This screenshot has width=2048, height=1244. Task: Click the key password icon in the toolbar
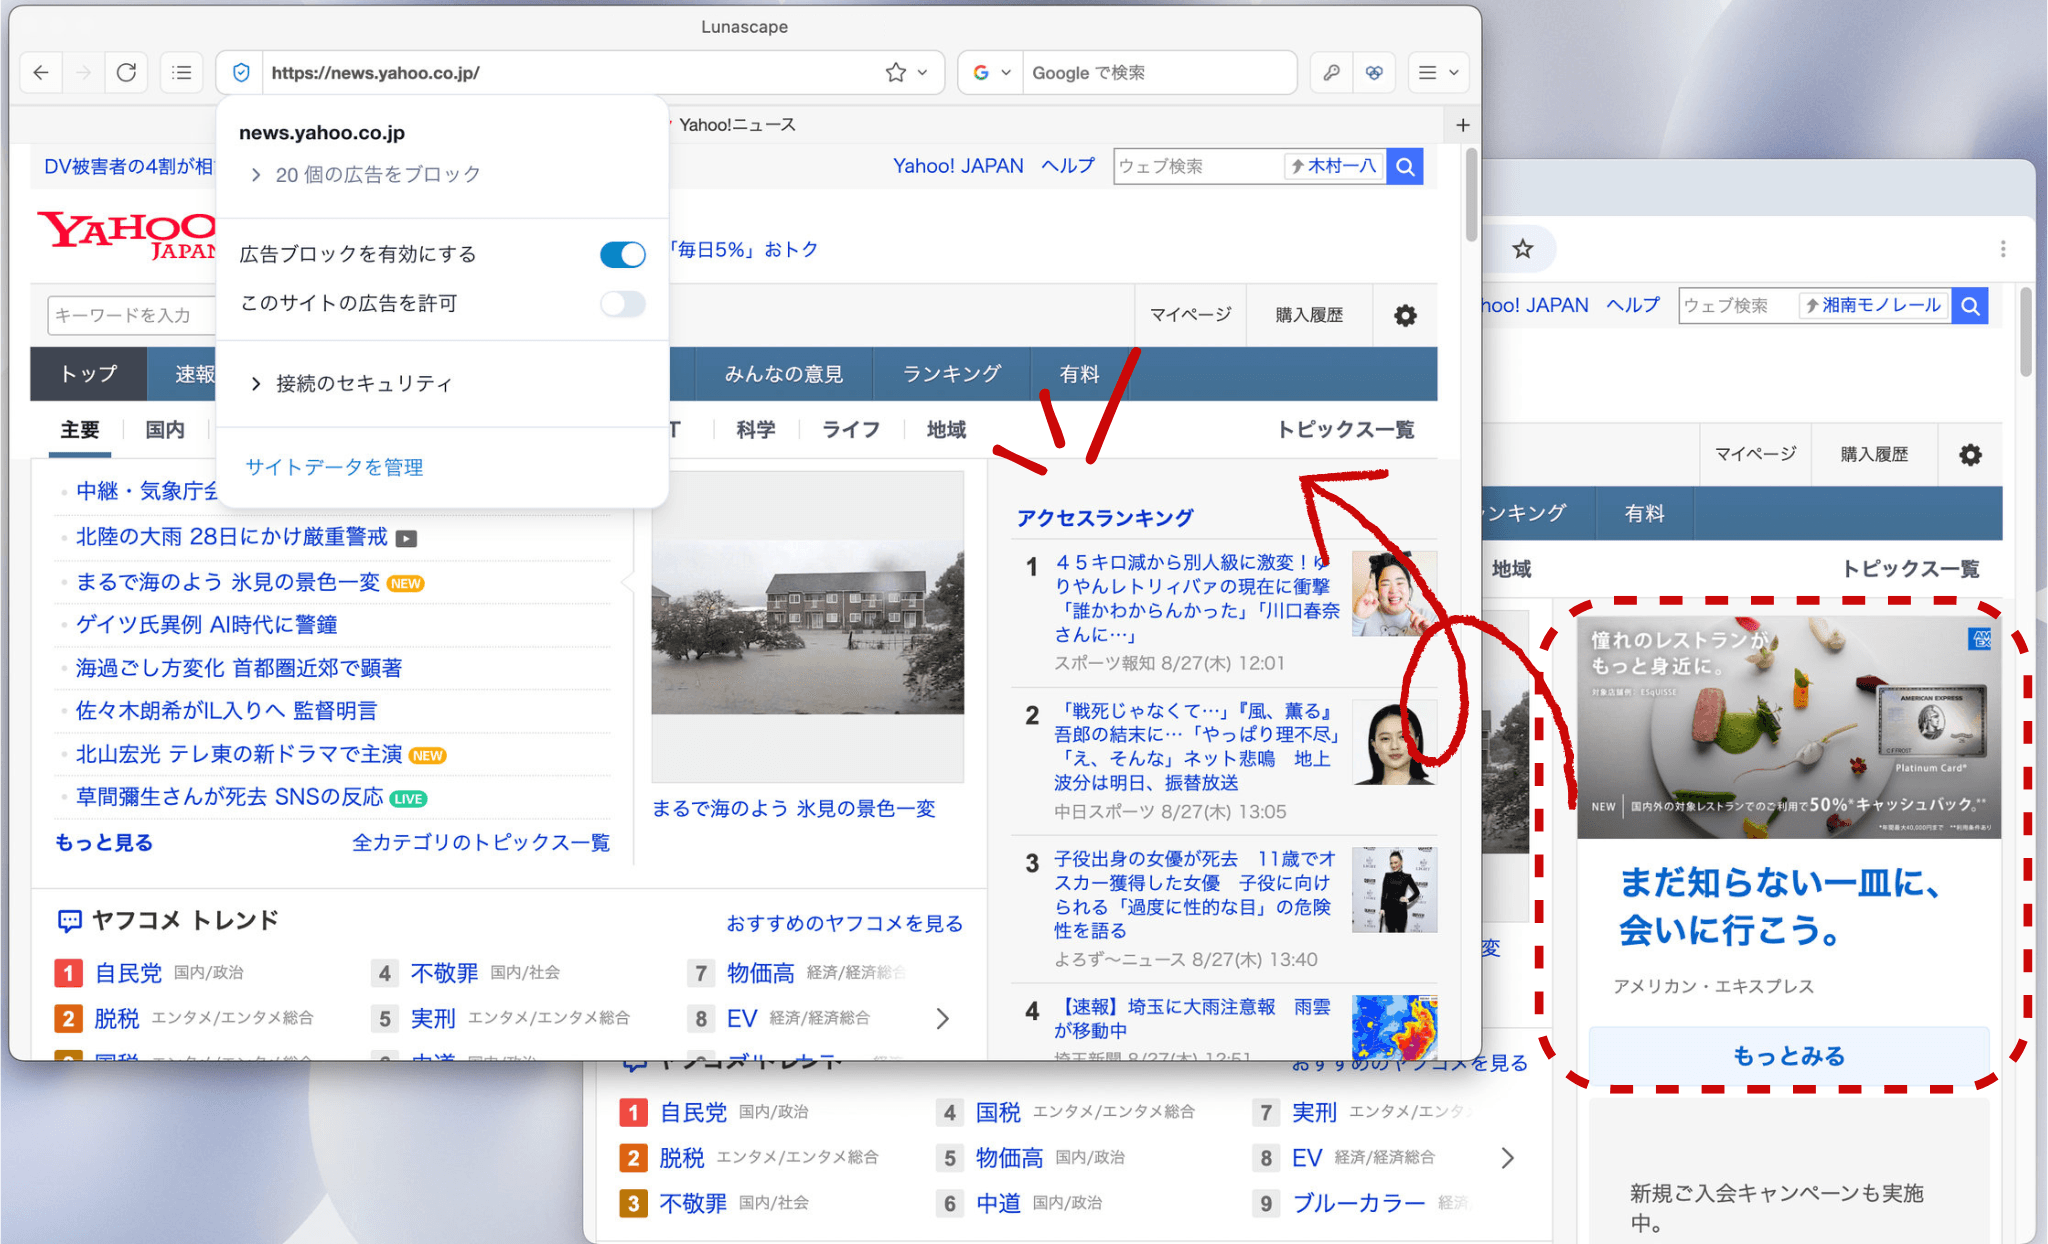point(1331,72)
